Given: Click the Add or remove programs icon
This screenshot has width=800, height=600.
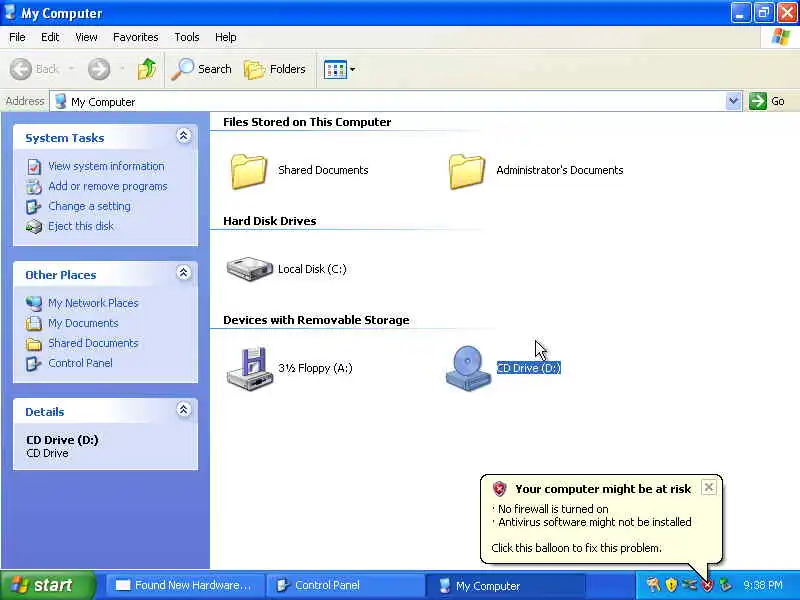Looking at the screenshot, I should [x=34, y=186].
